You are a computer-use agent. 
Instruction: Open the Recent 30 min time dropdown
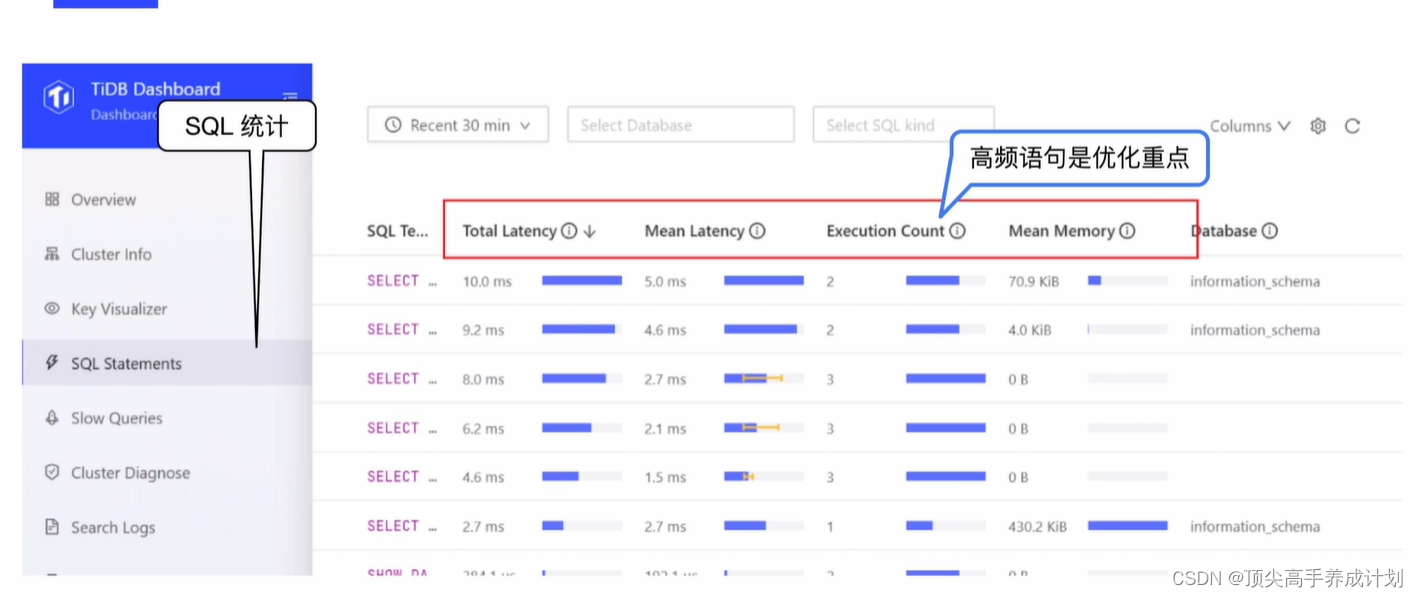click(x=457, y=124)
